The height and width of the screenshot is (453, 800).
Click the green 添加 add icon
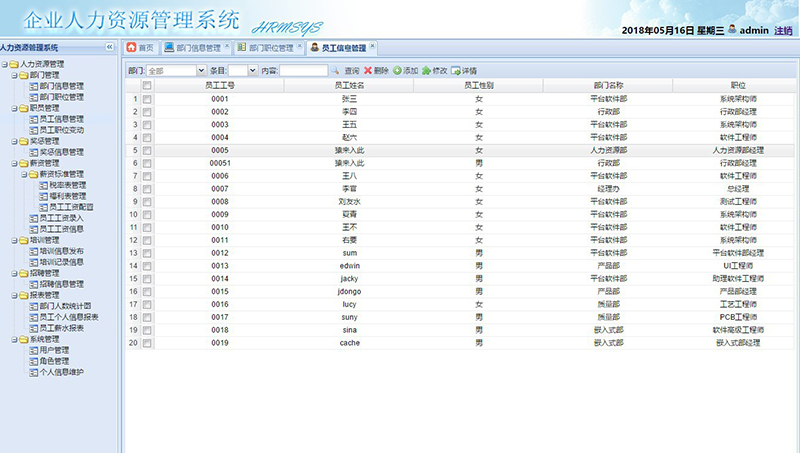coord(397,71)
